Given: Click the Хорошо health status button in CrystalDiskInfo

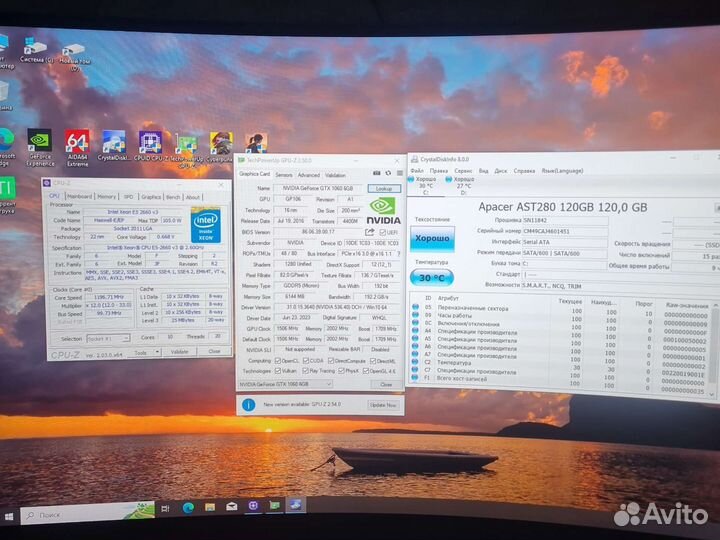Looking at the screenshot, I should [x=432, y=239].
